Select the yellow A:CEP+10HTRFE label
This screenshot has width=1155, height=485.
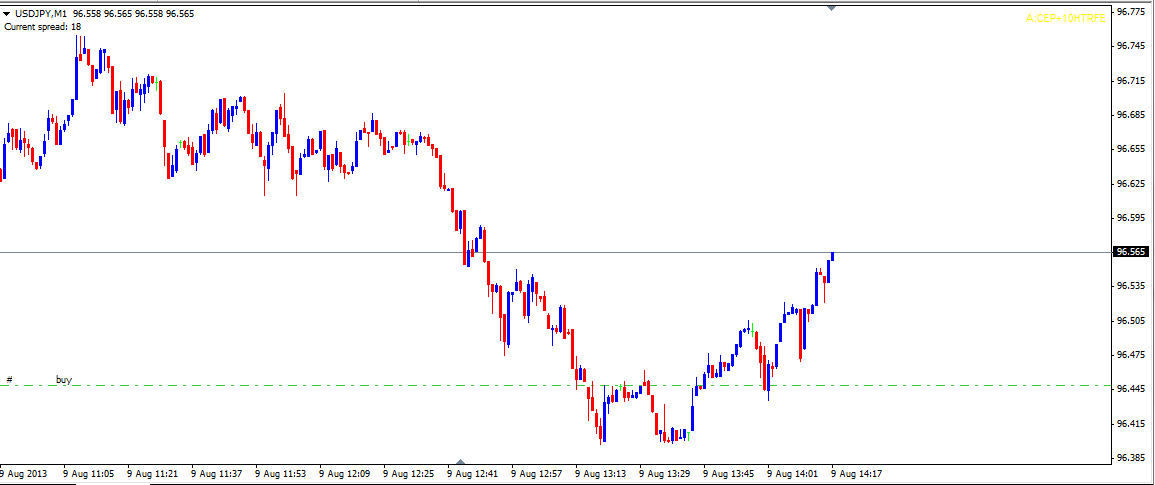coord(1066,18)
